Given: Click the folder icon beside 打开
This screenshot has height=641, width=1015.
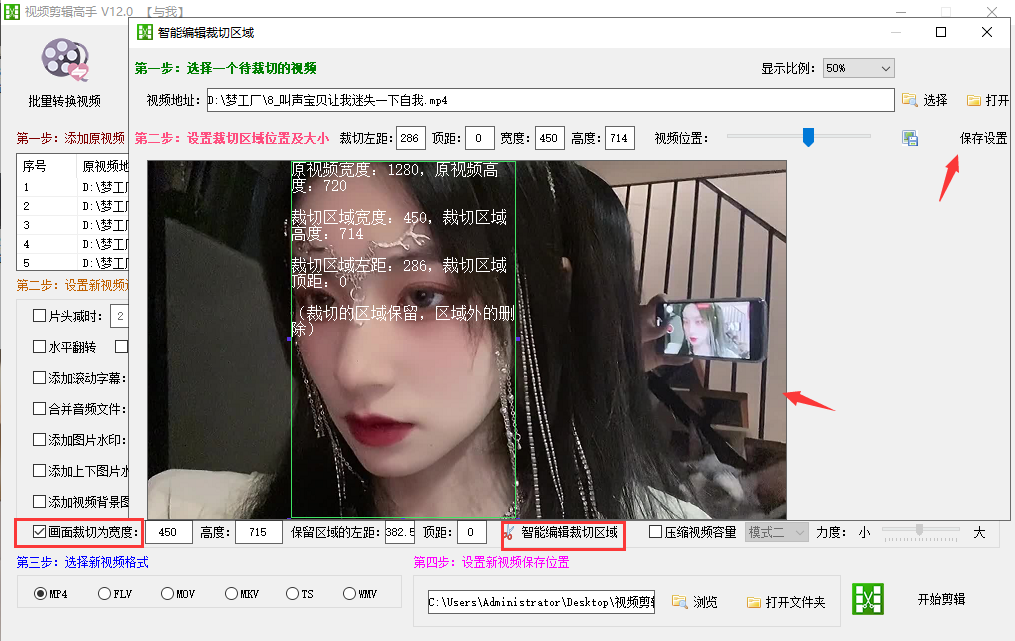Looking at the screenshot, I should tap(974, 100).
